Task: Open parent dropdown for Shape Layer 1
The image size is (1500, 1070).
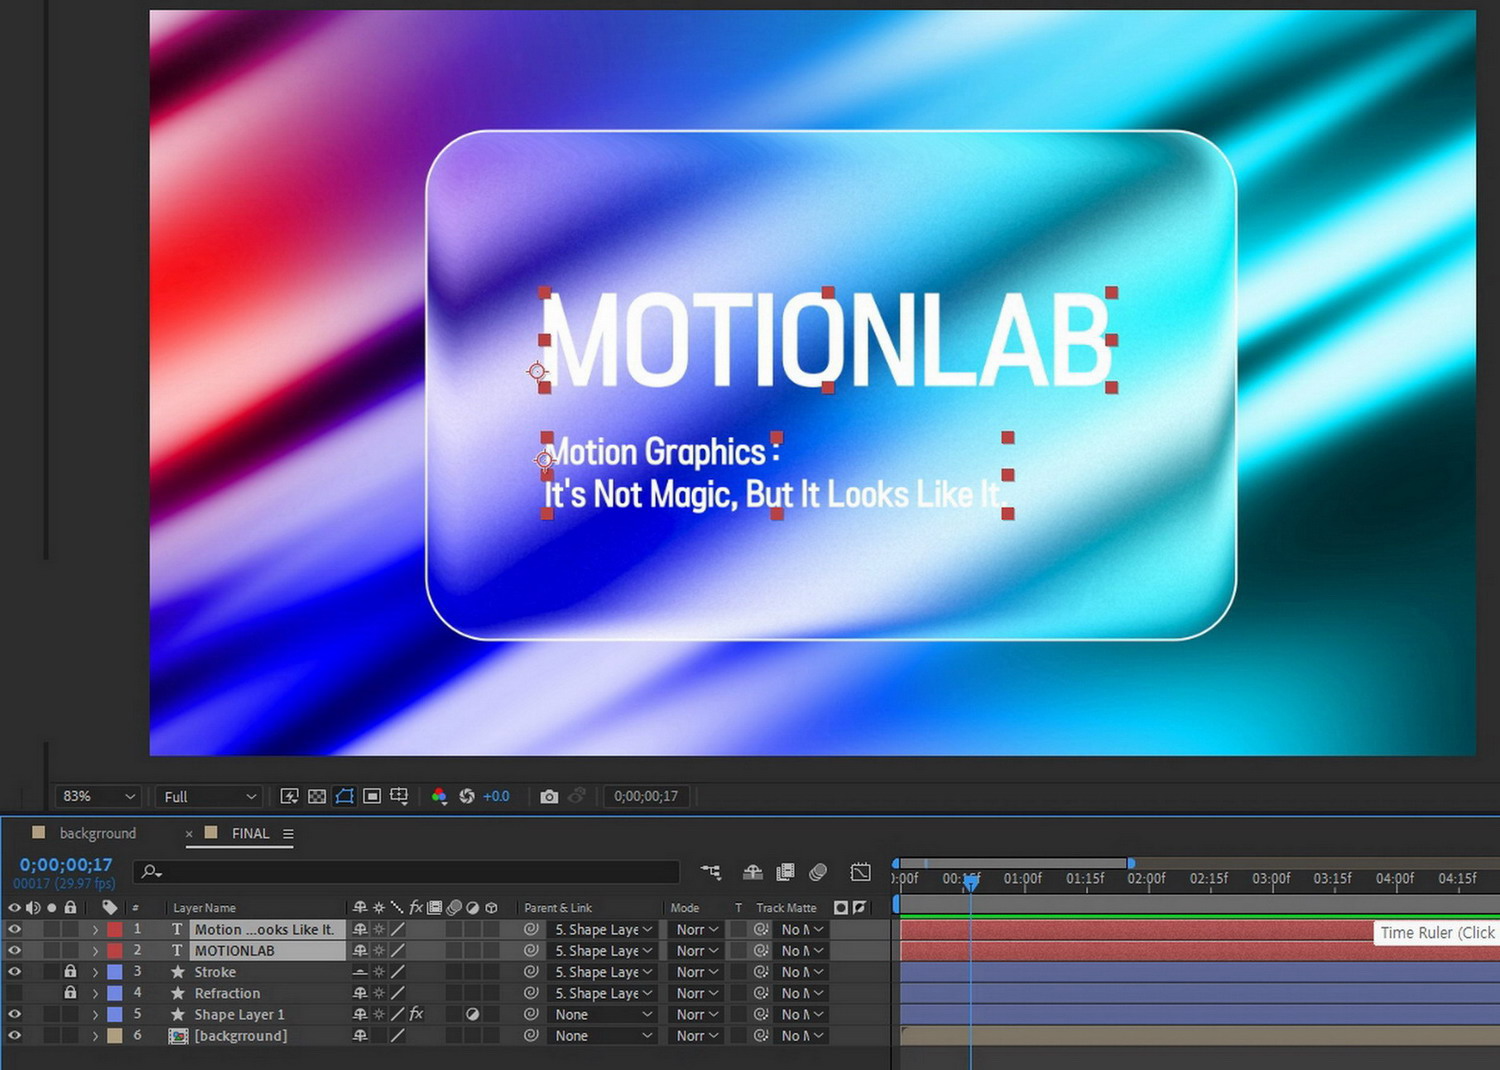Action: tap(603, 1014)
